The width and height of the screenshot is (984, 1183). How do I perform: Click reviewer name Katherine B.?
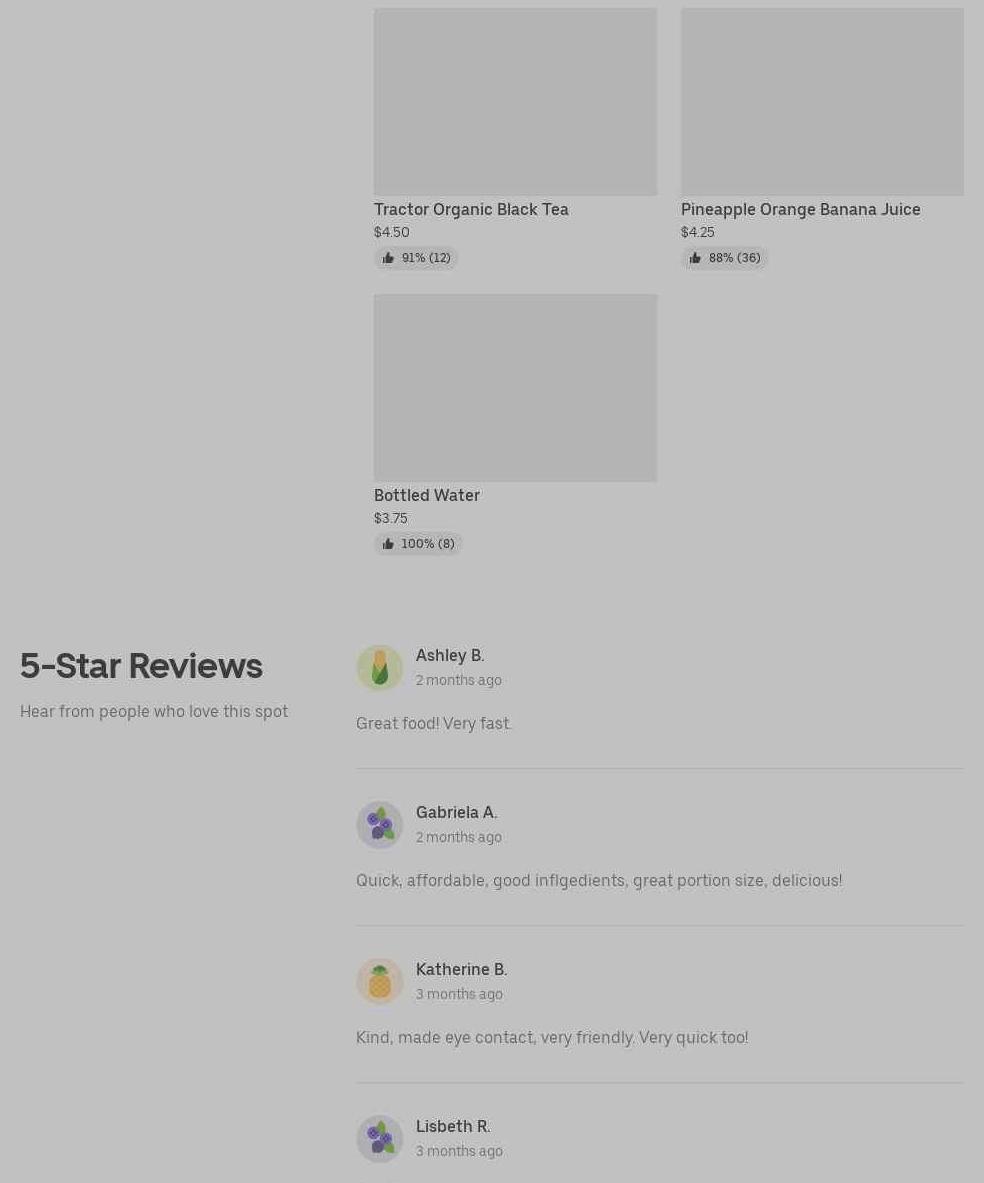tap(461, 969)
